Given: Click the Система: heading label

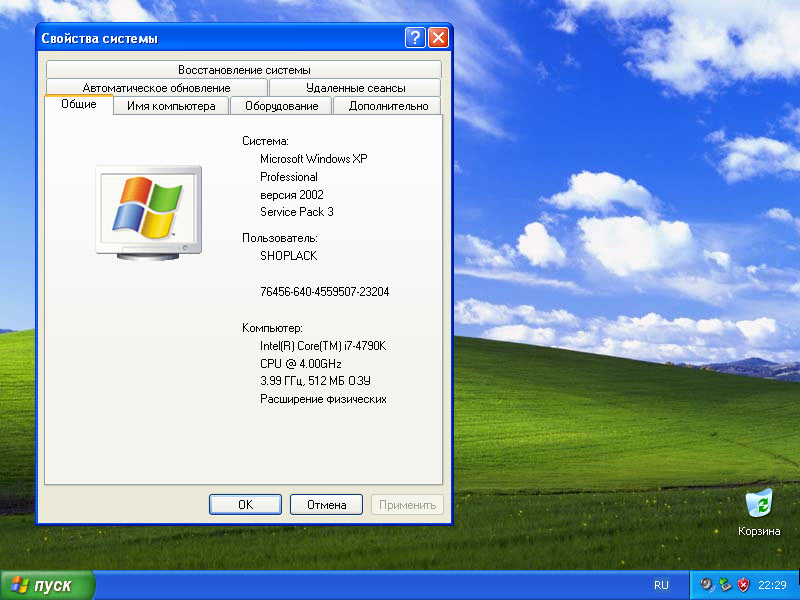Looking at the screenshot, I should click(265, 141).
